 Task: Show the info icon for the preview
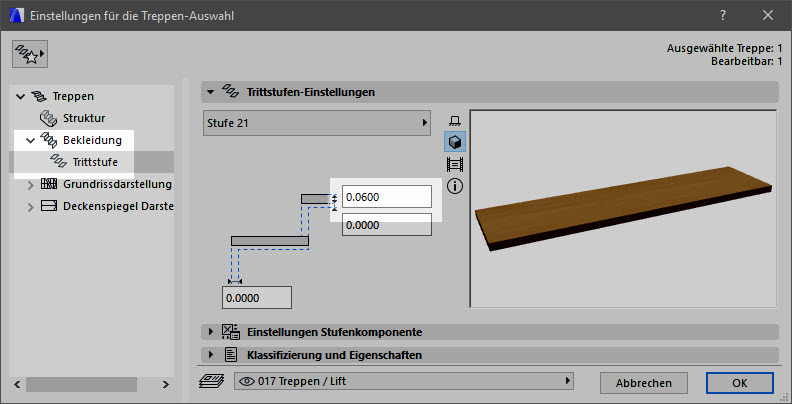click(x=455, y=186)
